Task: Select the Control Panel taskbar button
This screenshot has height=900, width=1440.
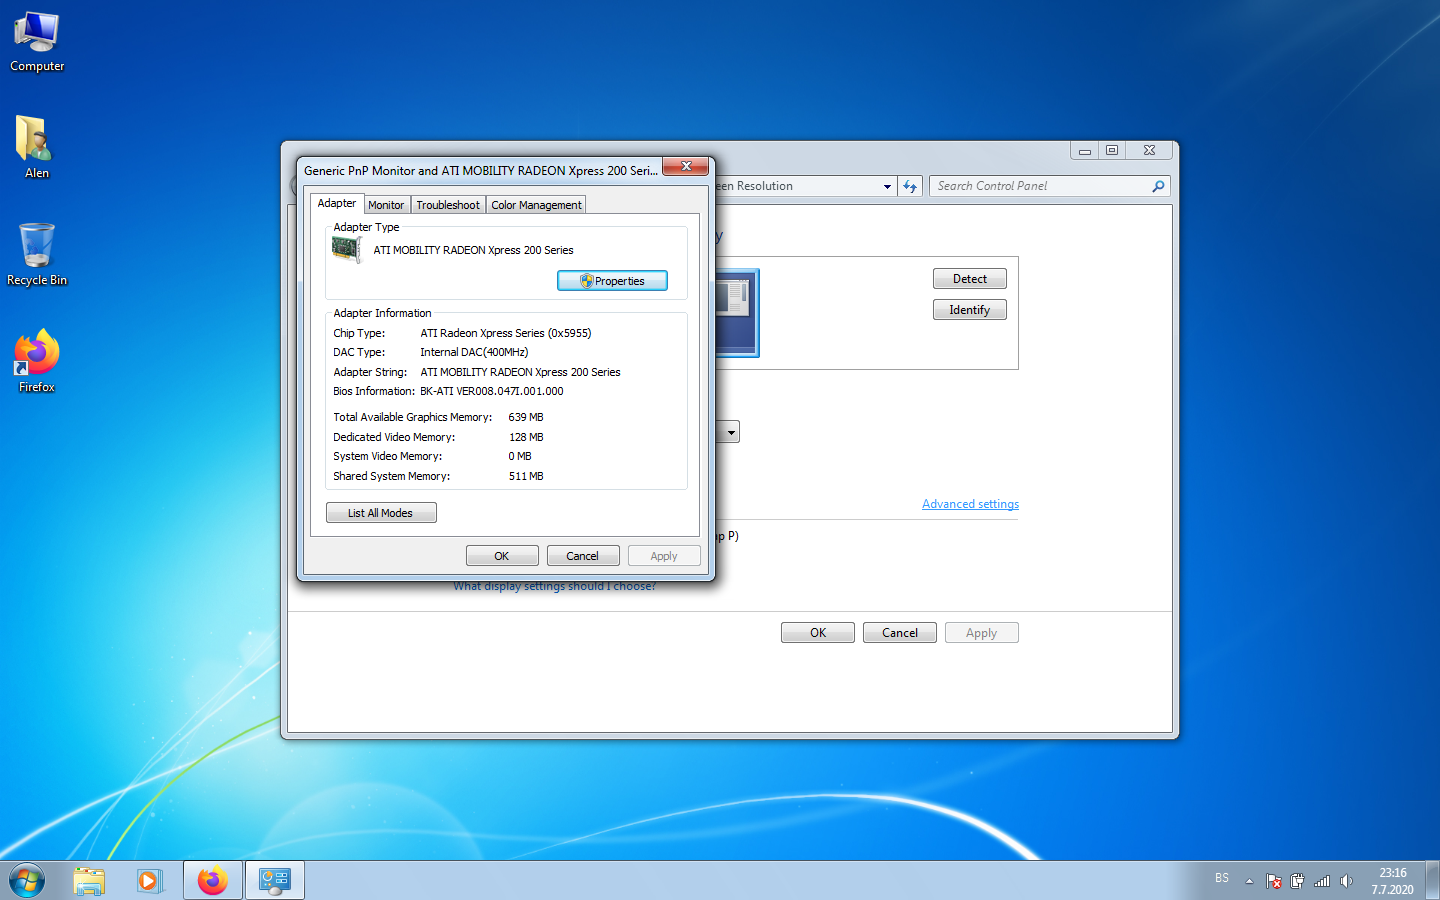Action: pos(274,881)
